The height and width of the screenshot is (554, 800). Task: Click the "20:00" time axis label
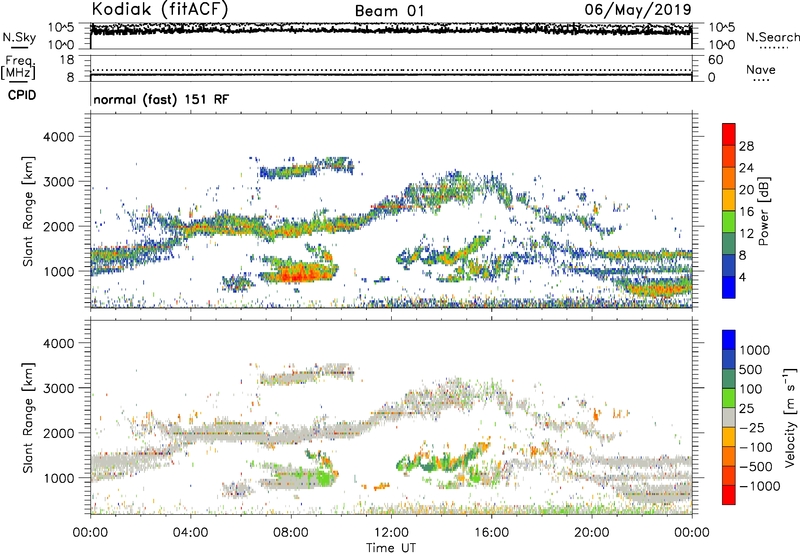[592, 533]
